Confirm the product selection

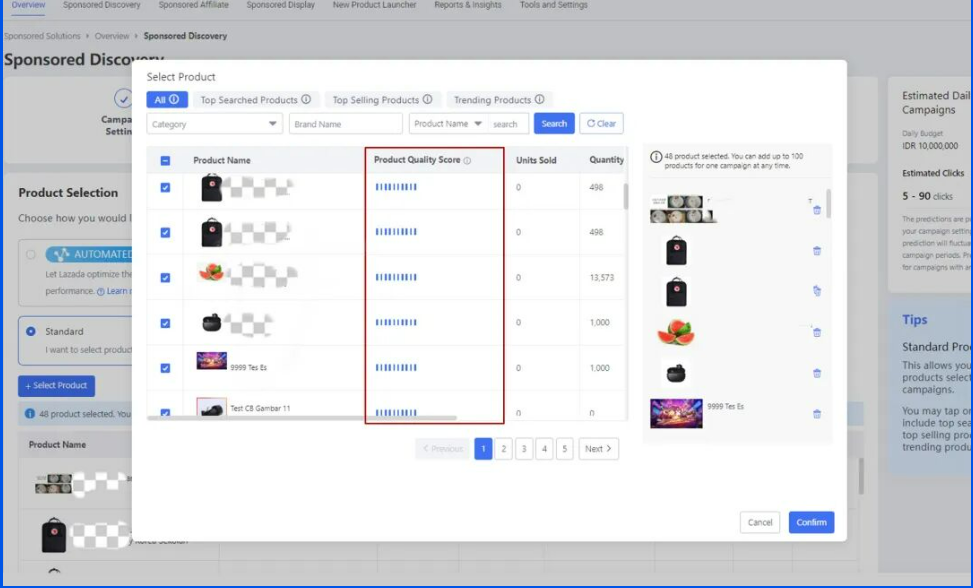pyautogui.click(x=811, y=522)
